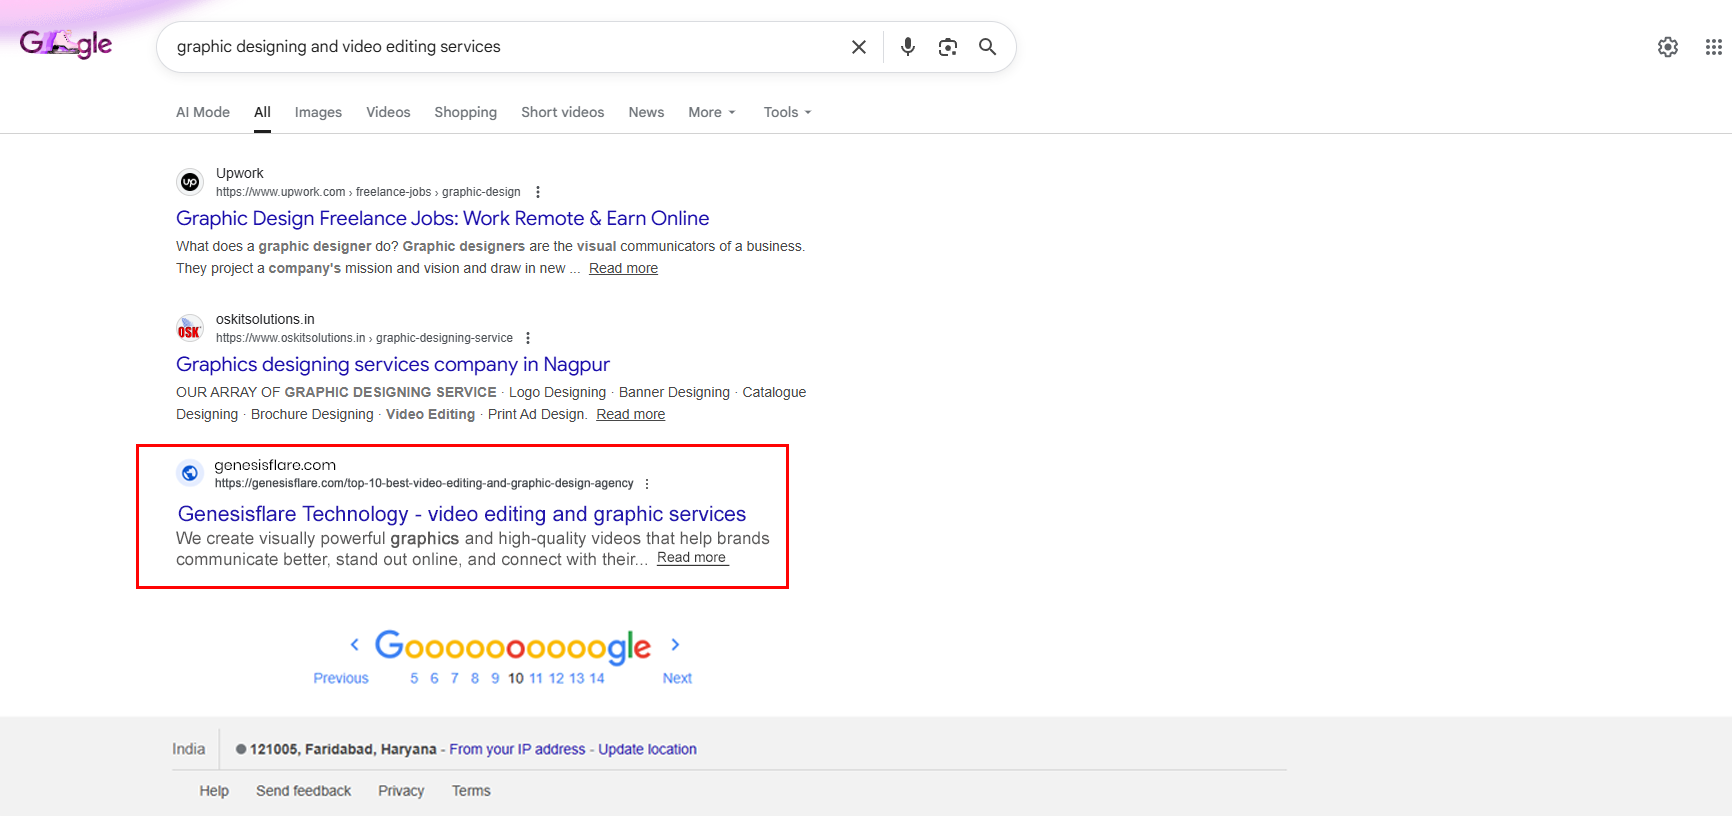
Task: Click inside the search query field
Action: point(500,47)
